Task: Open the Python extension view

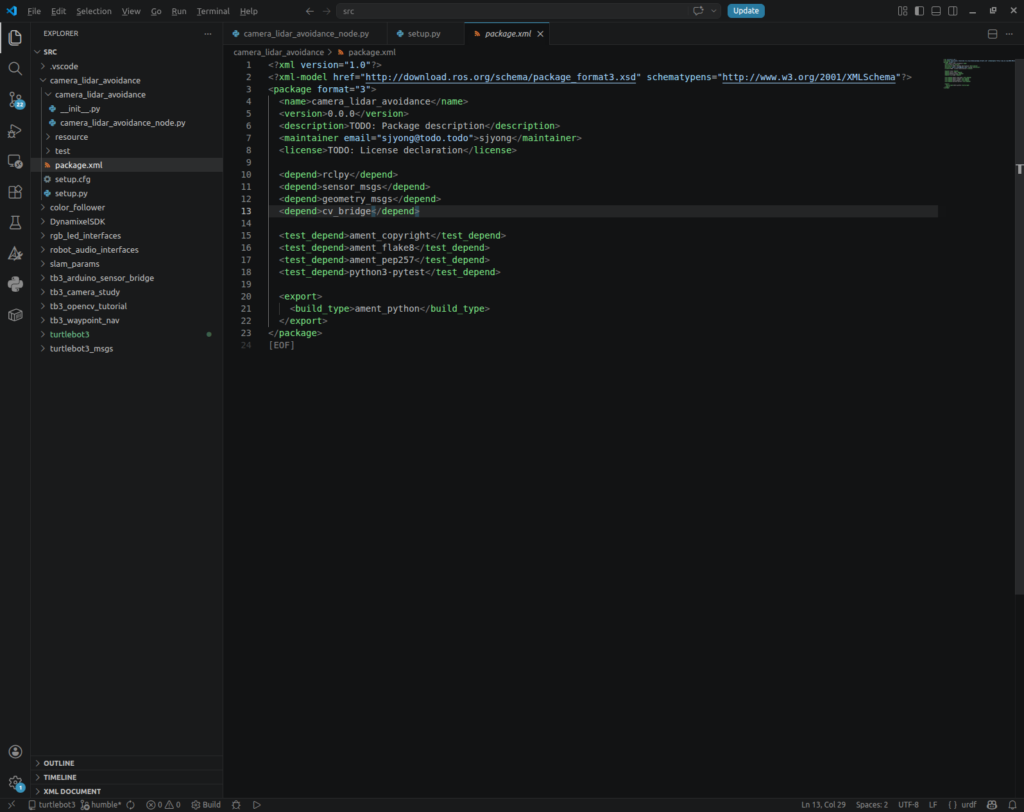Action: [x=15, y=284]
